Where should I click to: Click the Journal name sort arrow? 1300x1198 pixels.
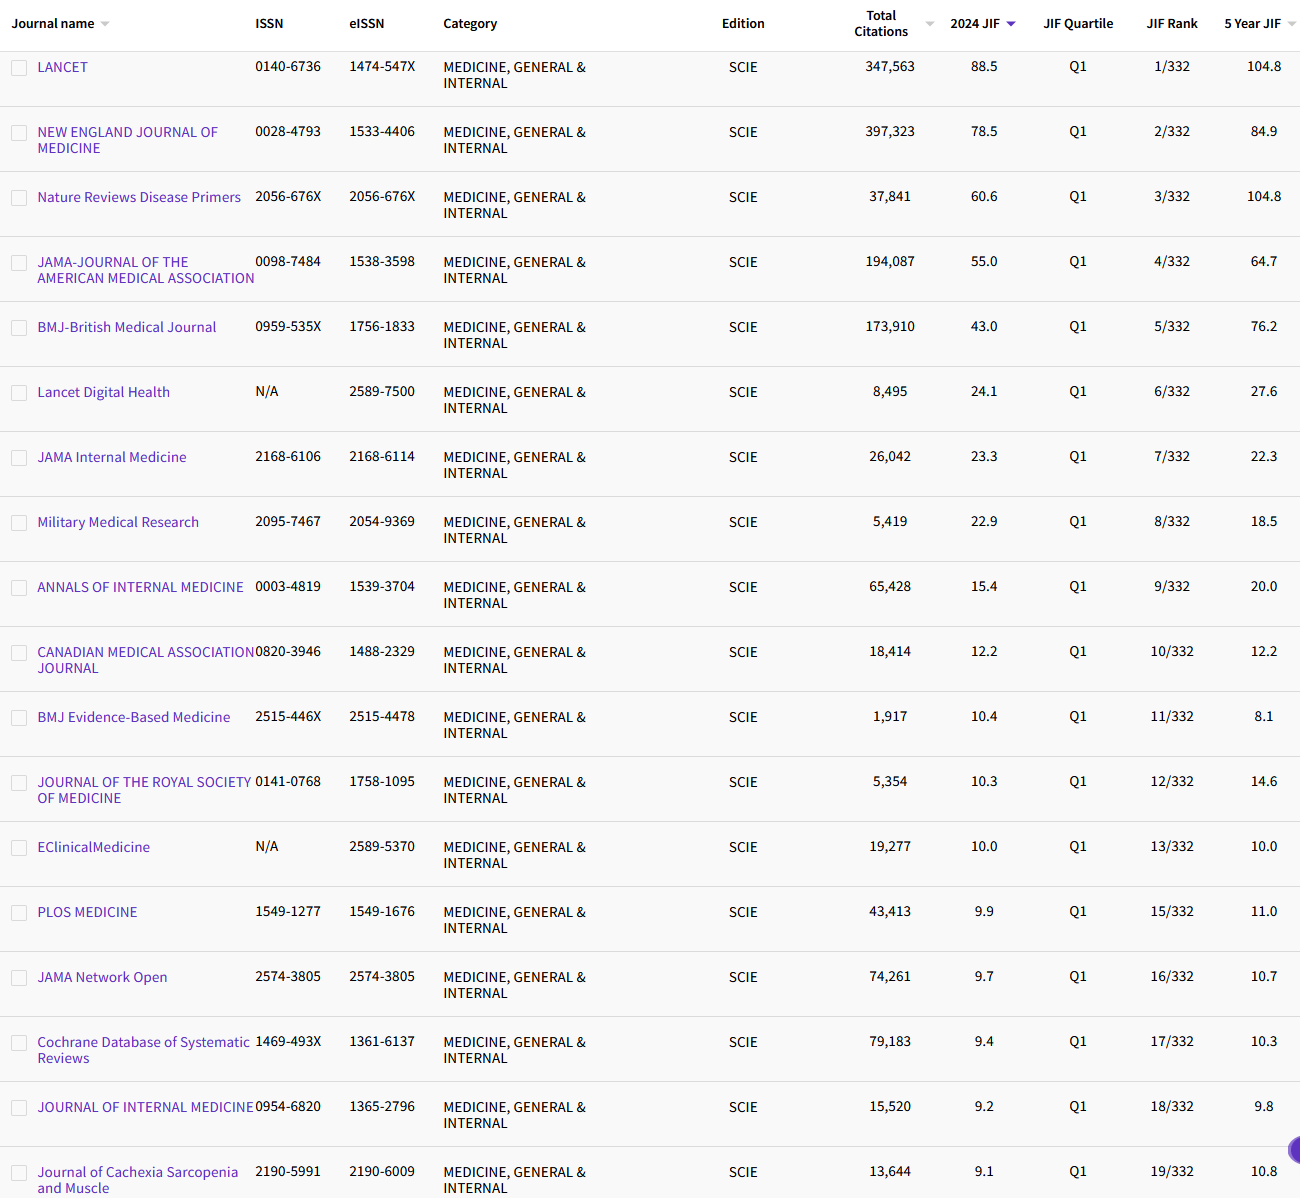(105, 24)
